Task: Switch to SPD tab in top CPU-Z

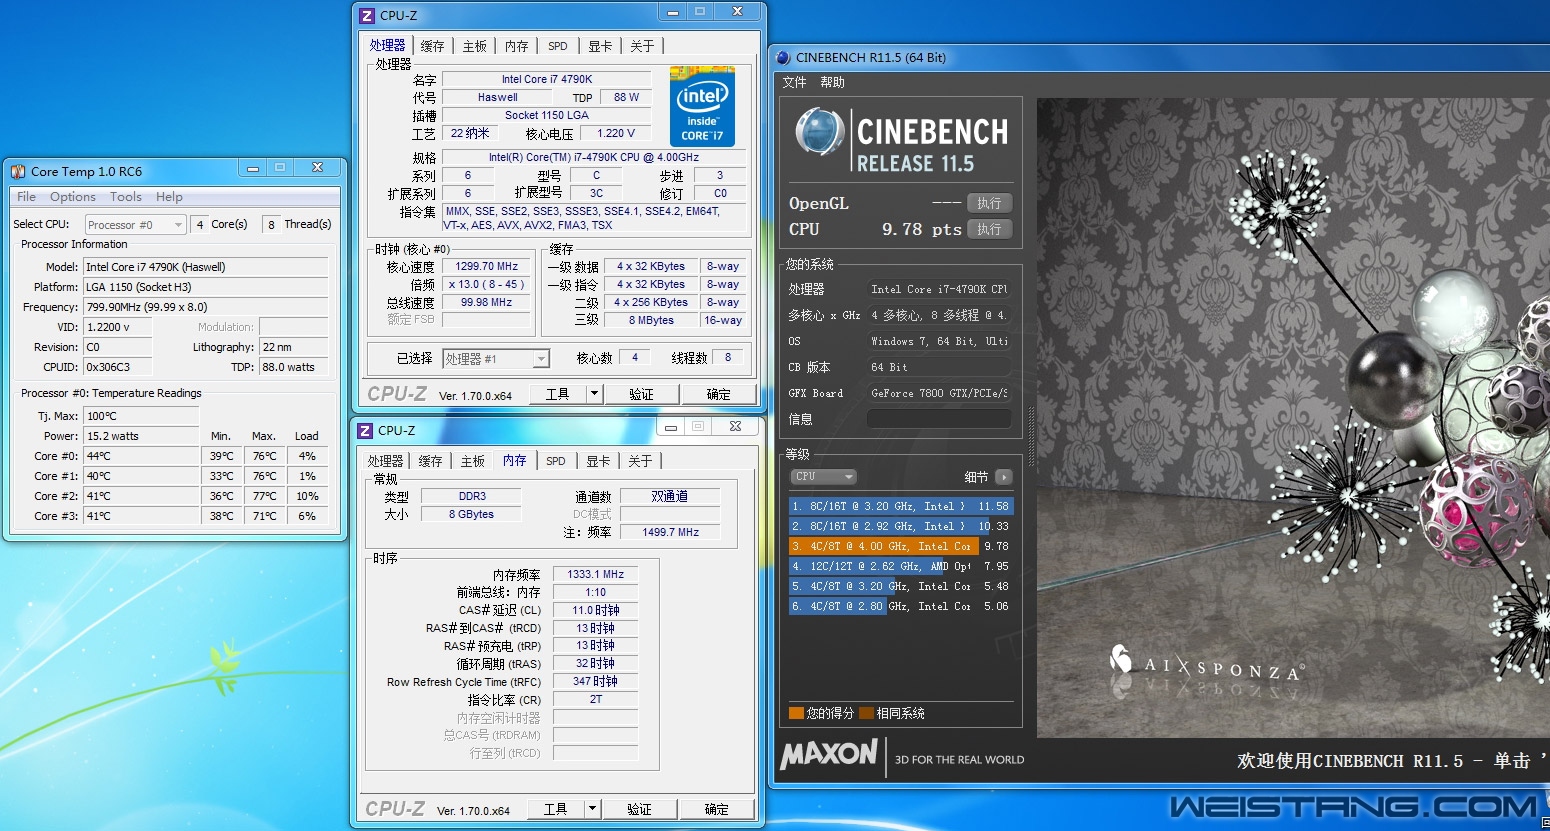Action: tap(558, 46)
